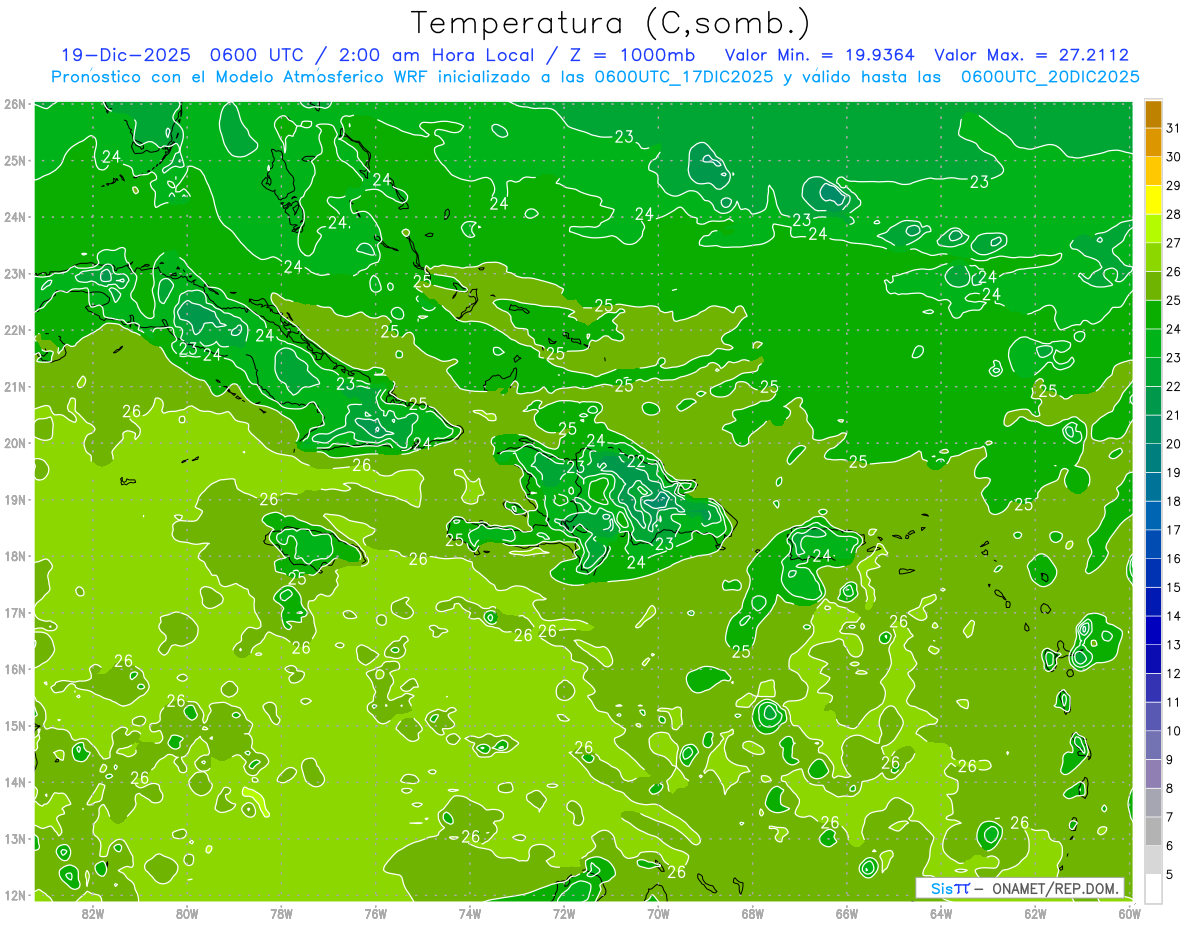Click the color scale label "19"
1200x927 pixels.
click(1174, 472)
